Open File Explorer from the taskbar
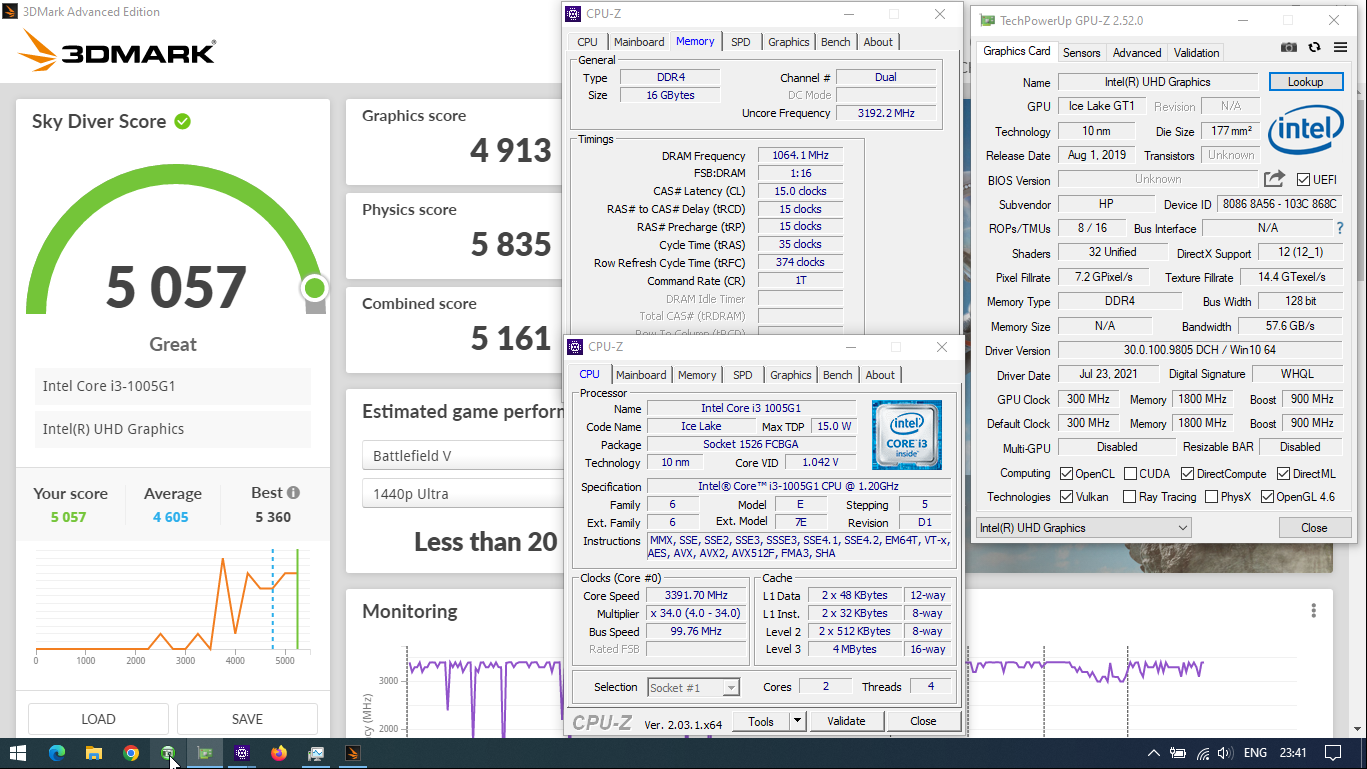The width and height of the screenshot is (1367, 769). coord(93,753)
